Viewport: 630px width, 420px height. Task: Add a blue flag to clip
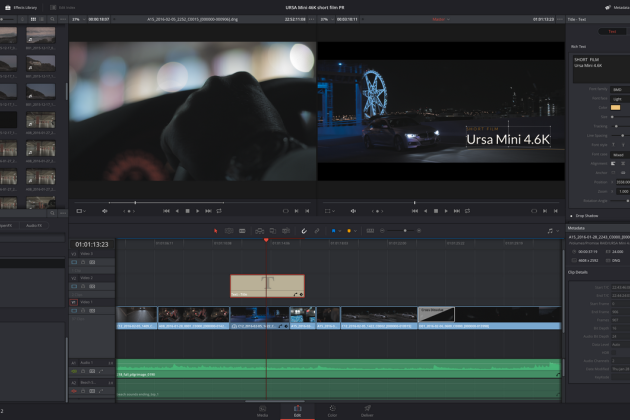(333, 231)
